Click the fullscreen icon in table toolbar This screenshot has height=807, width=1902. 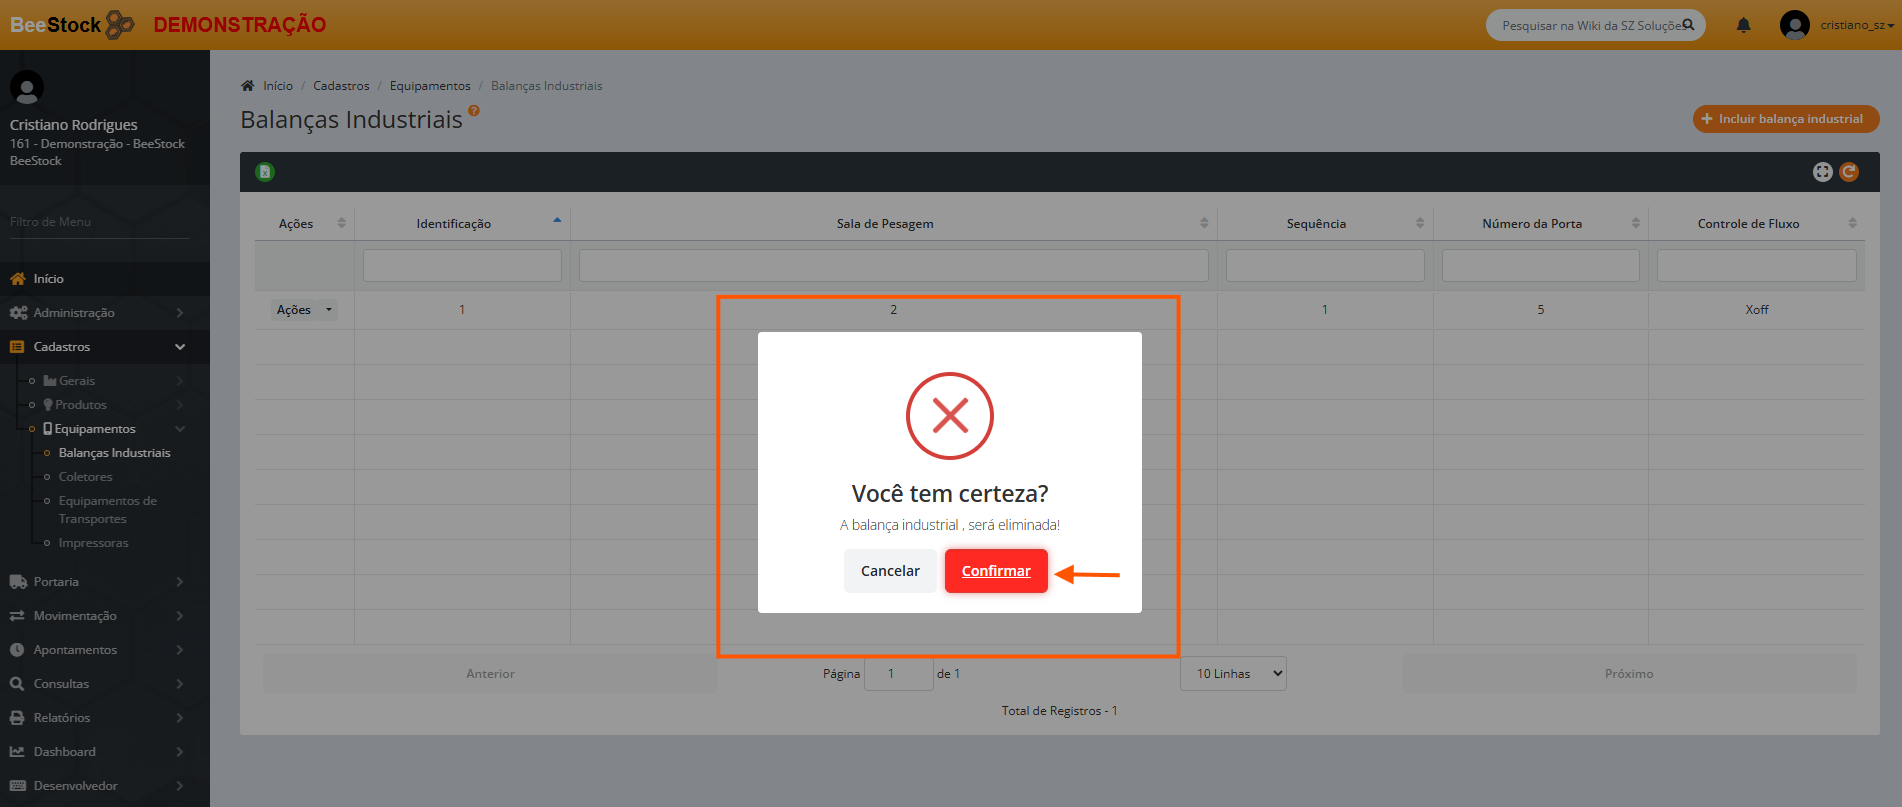tap(1822, 172)
